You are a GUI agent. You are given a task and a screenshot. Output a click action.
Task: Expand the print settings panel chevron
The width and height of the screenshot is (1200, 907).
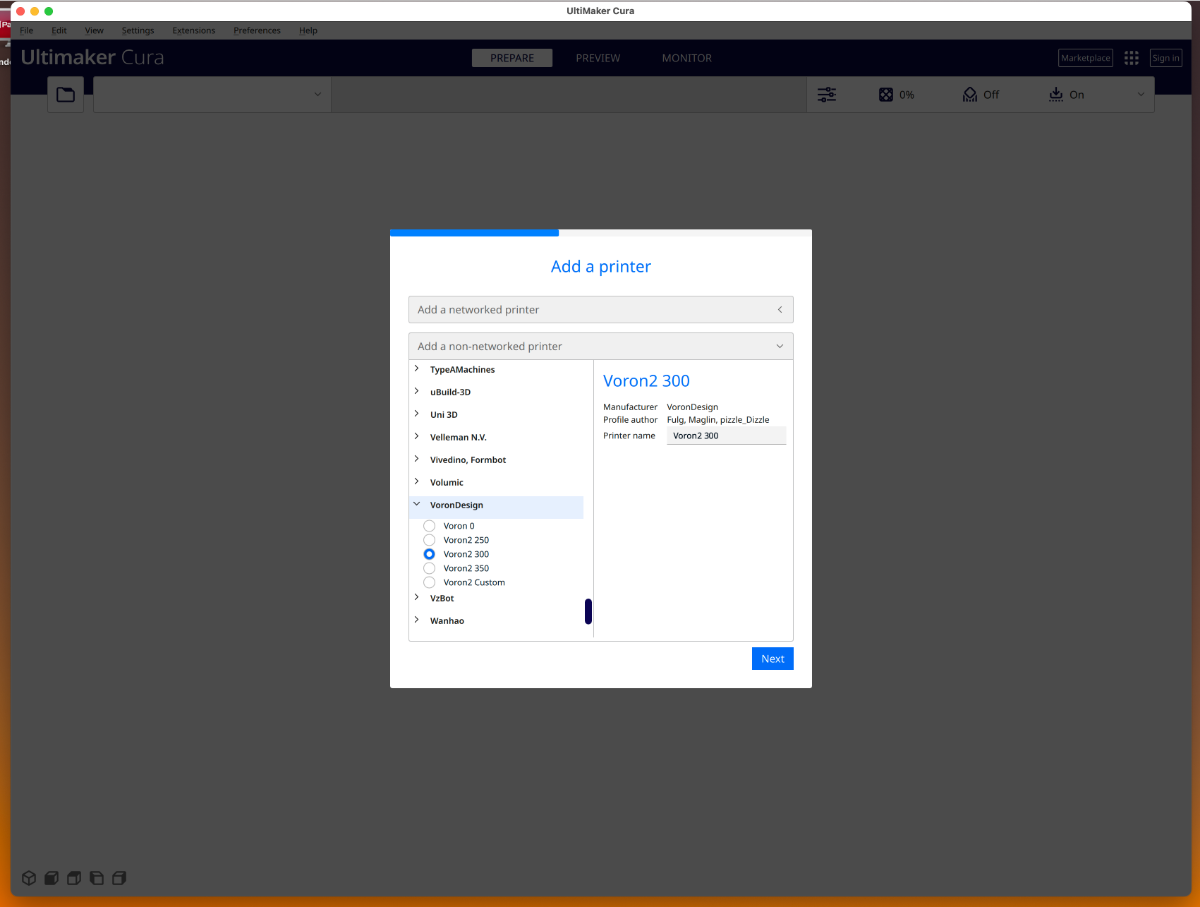(1141, 95)
